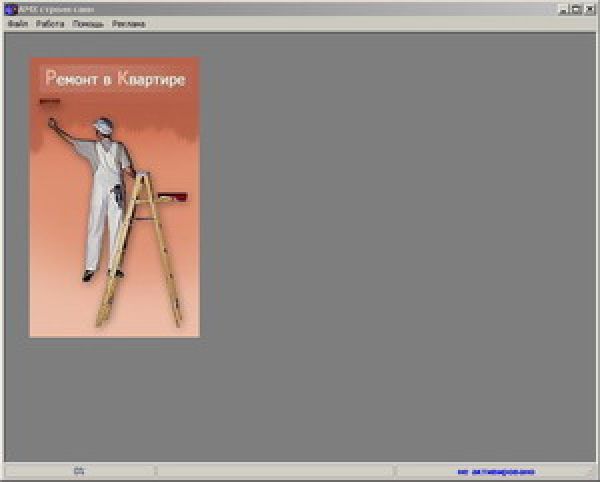Click the blue hyperlink in the status bar
The height and width of the screenshot is (482, 600).
tap(496, 472)
